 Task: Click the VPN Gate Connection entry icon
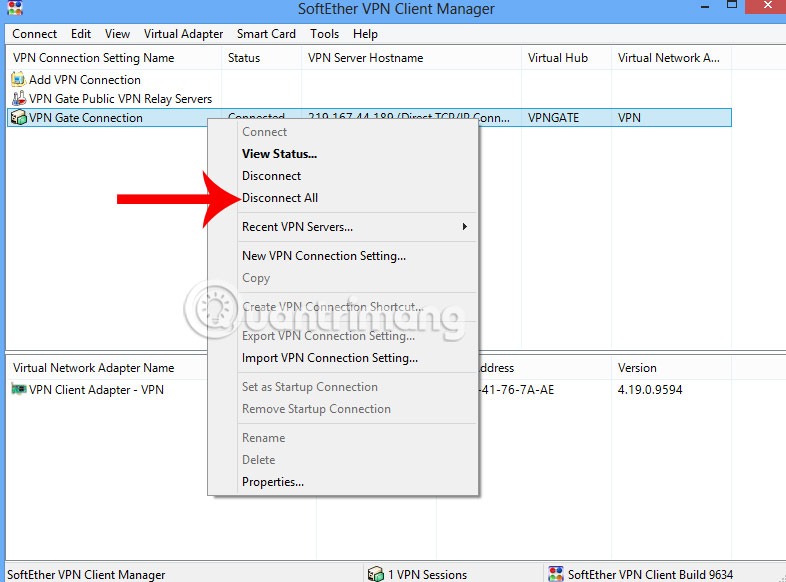point(19,117)
